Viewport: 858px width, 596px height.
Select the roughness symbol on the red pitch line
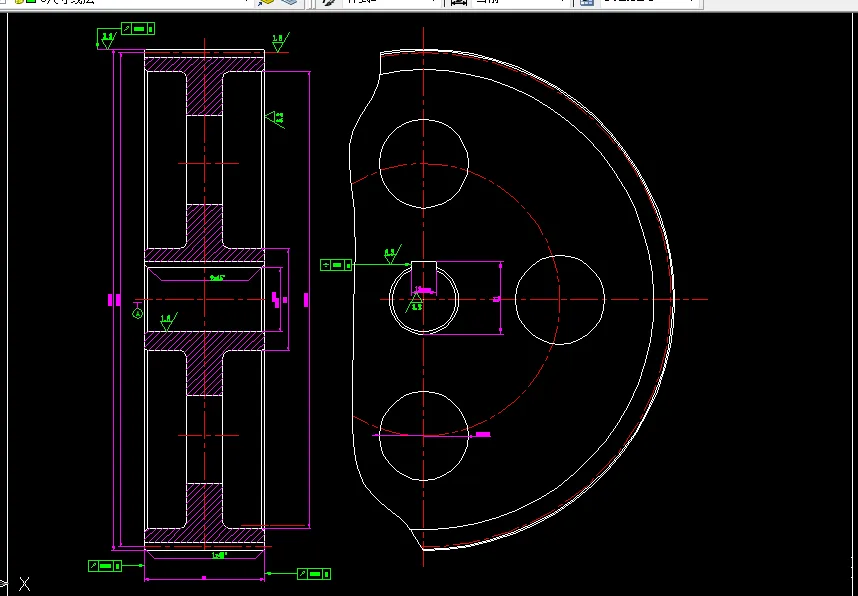tap(280, 43)
